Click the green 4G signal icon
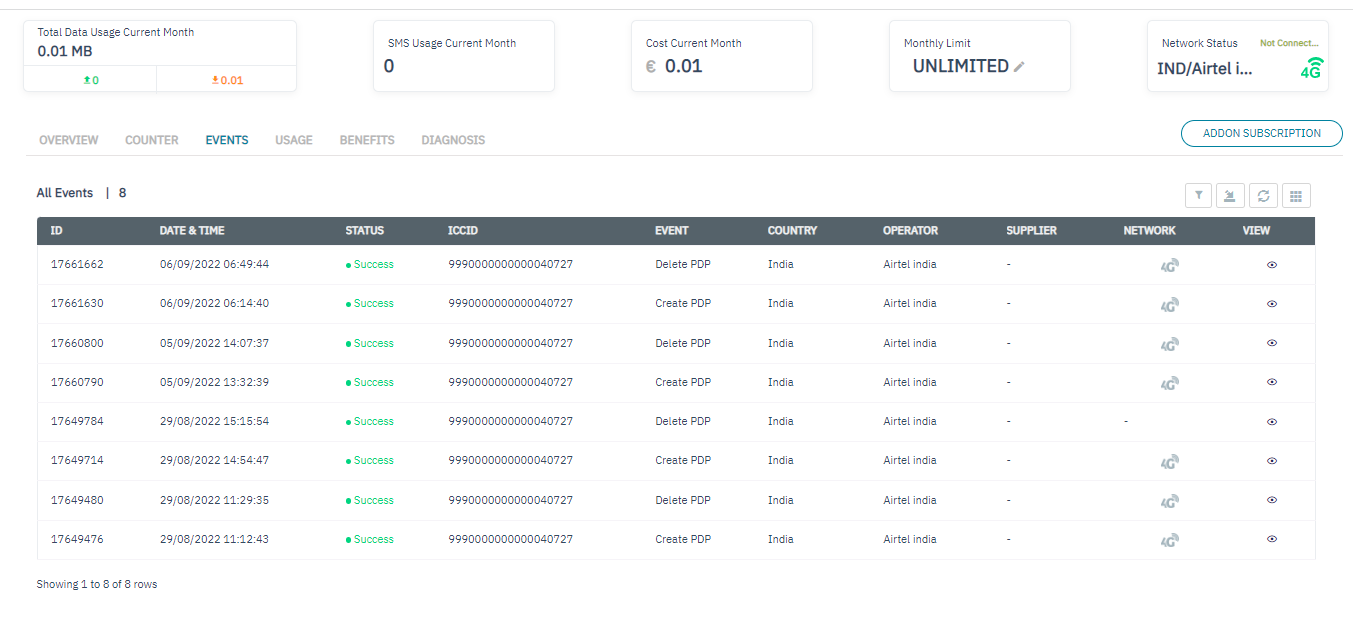The image size is (1353, 617). coord(1311,68)
